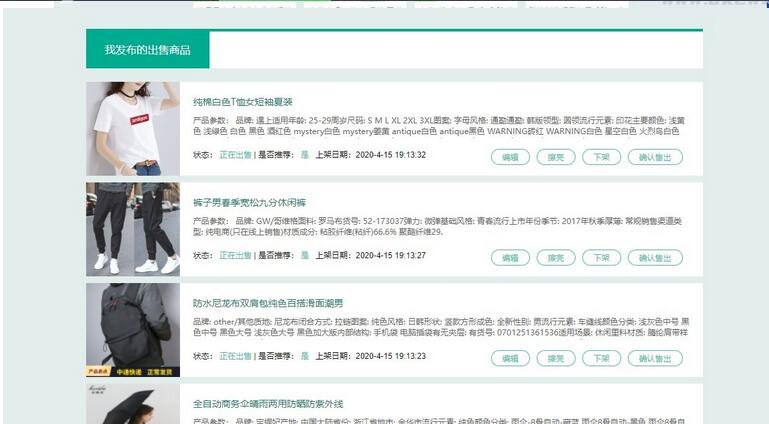Follow the 防水尼龙布双肩包纯色百搭滑面潮男 title link
This screenshot has width=769, height=424.
(268, 303)
